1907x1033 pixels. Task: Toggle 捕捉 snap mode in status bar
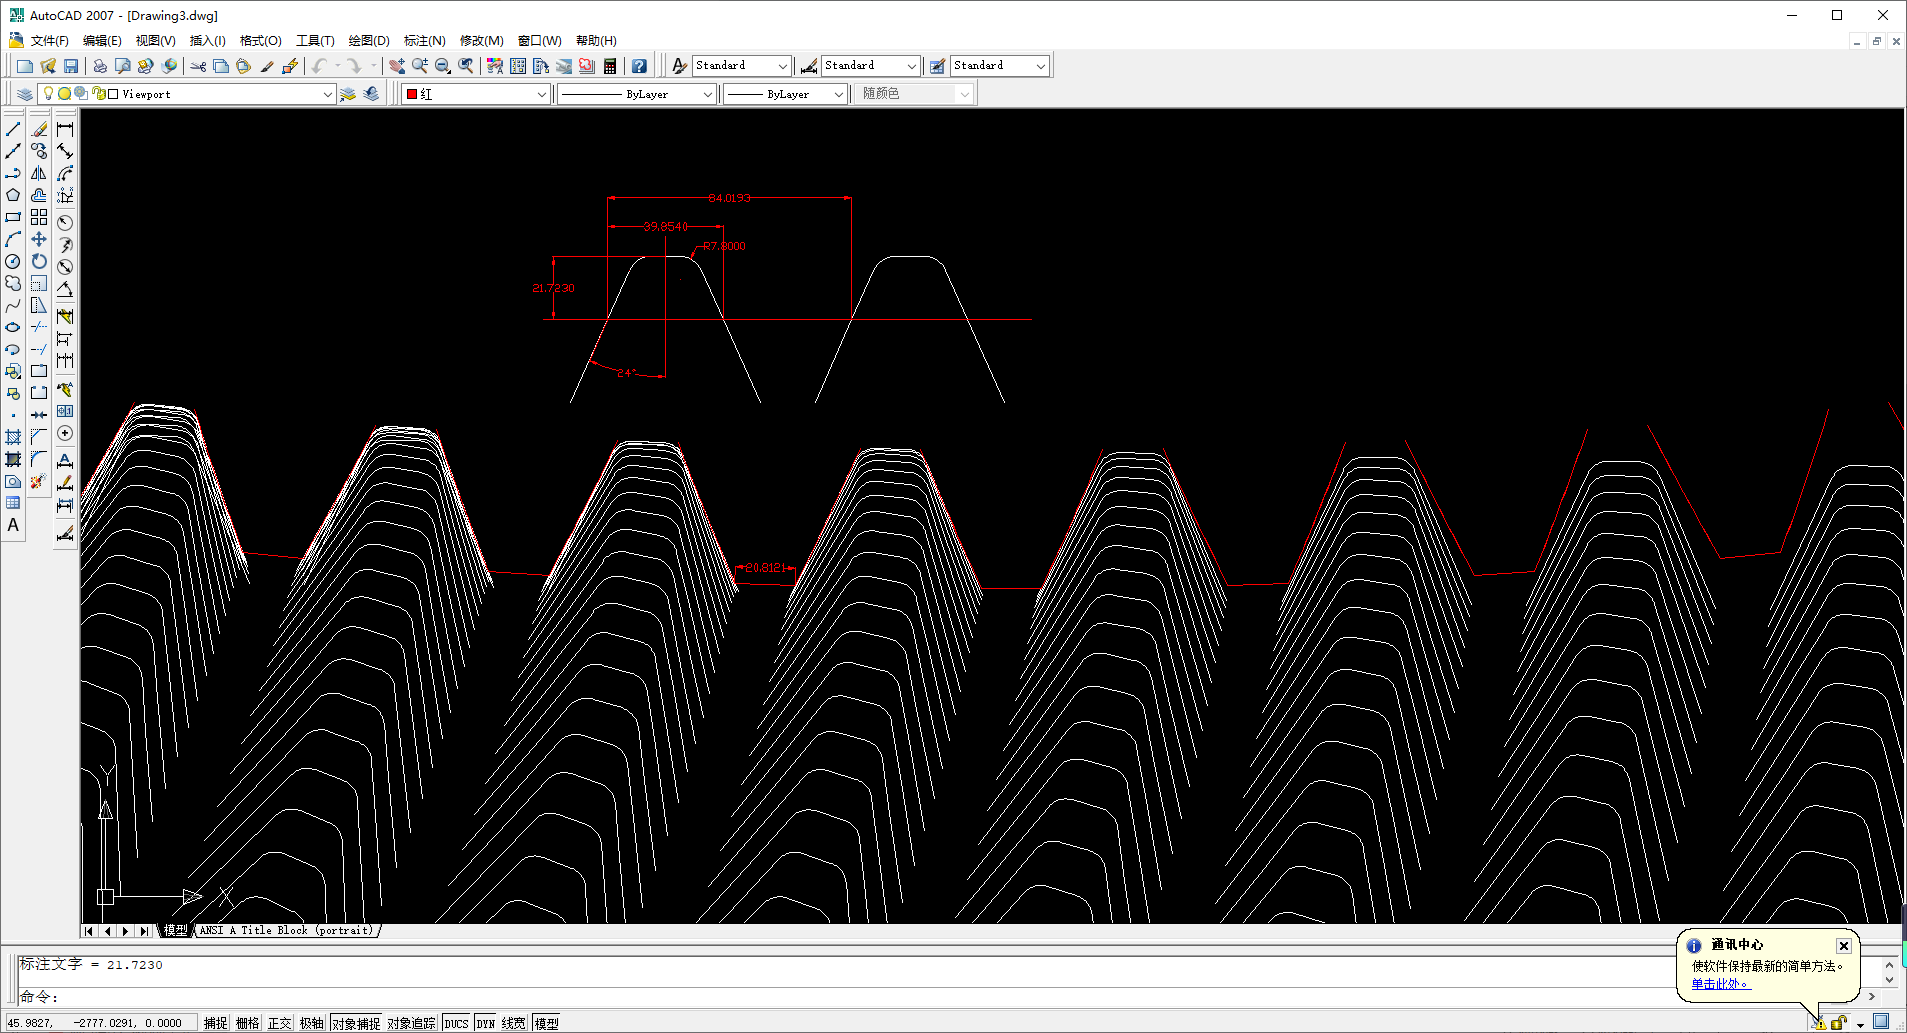(x=216, y=1023)
